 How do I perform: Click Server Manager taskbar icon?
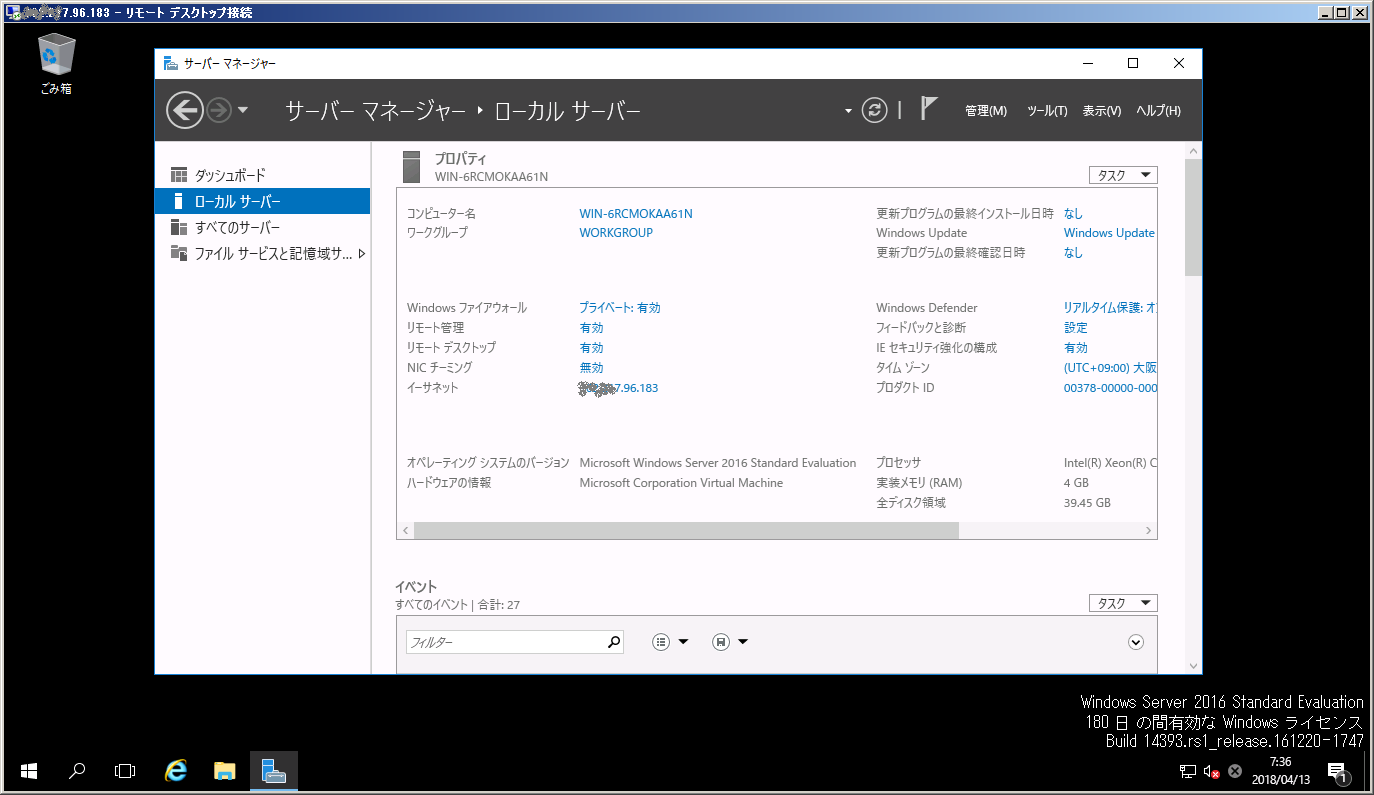274,771
